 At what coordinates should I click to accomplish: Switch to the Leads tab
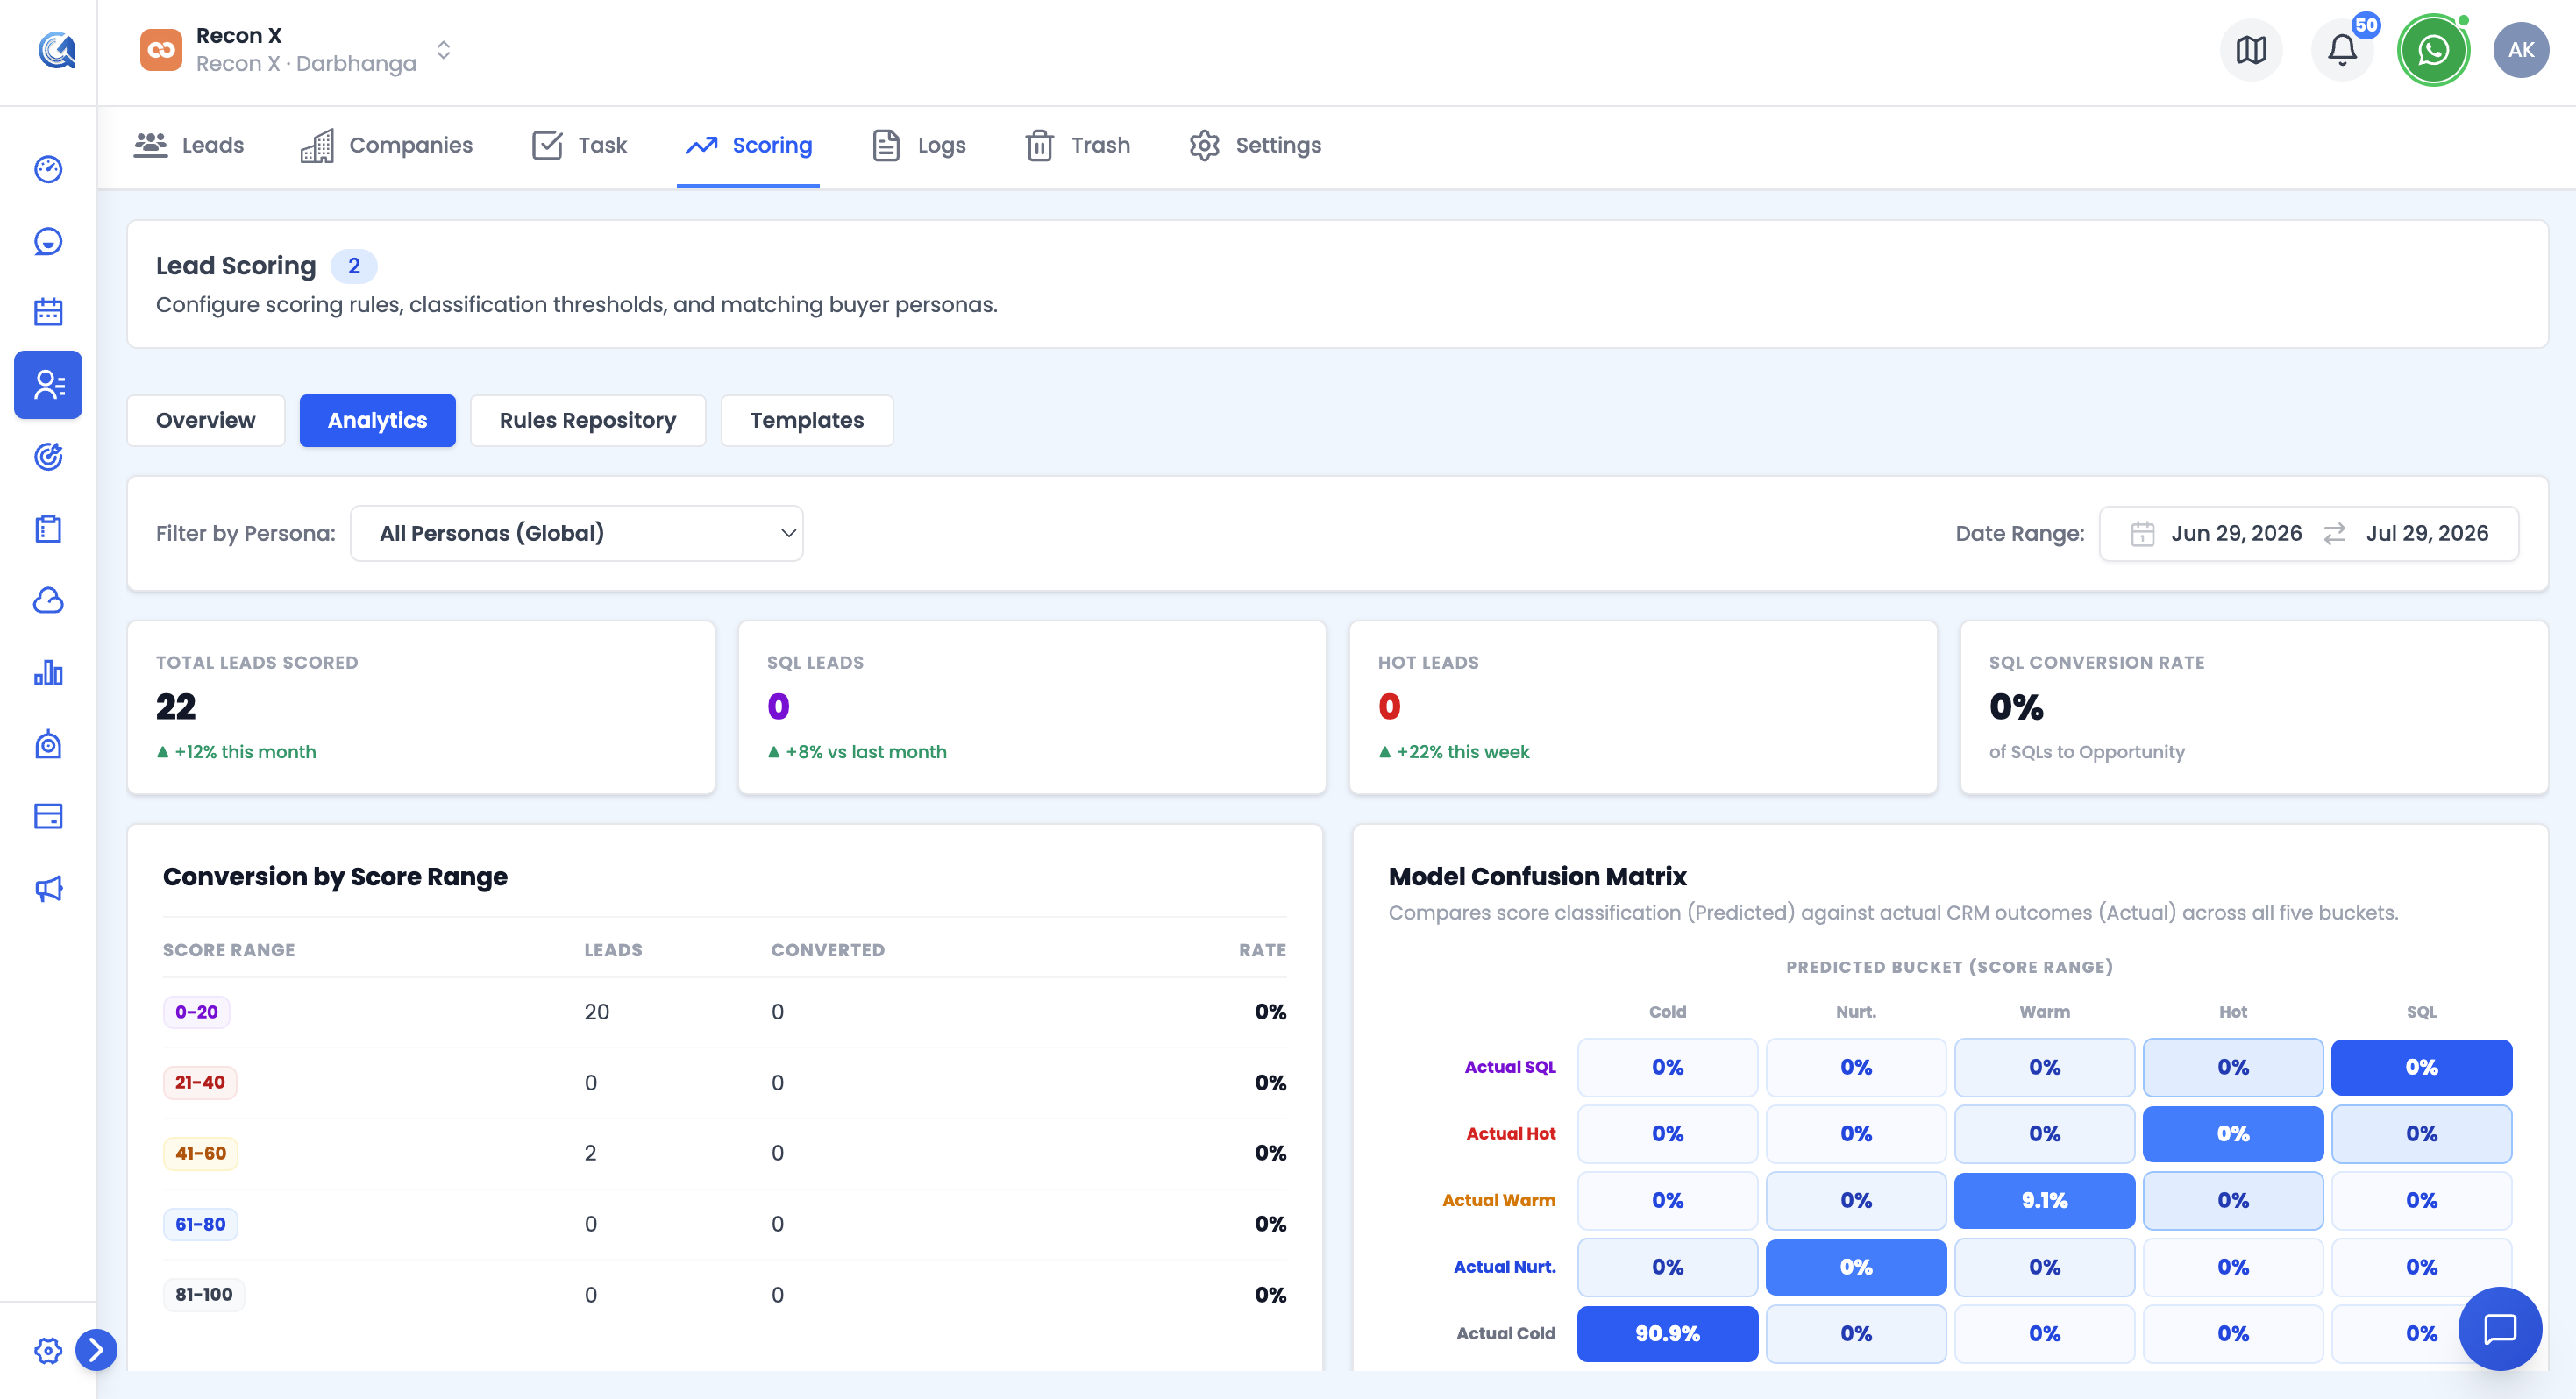pyautogui.click(x=189, y=145)
